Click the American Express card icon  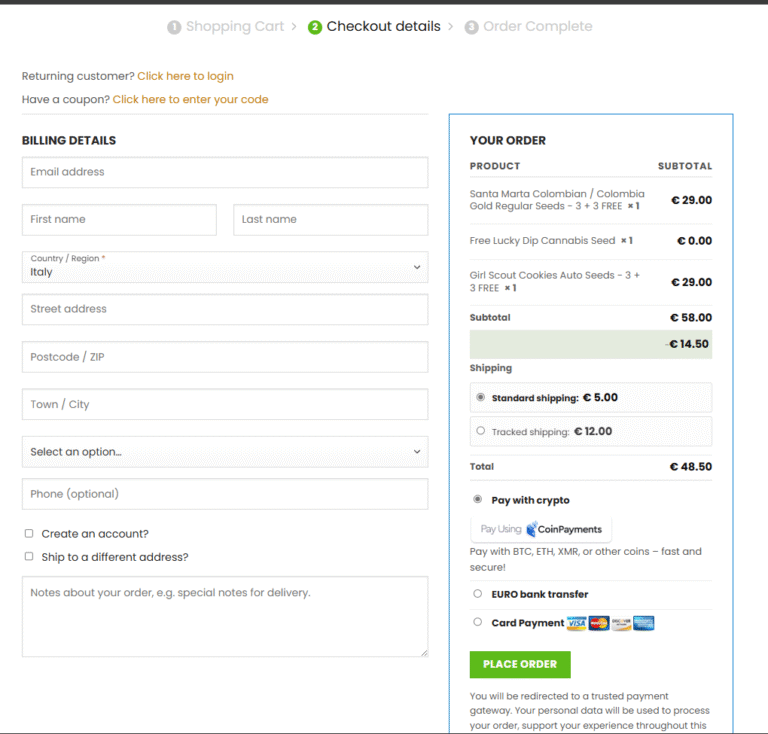click(x=644, y=623)
